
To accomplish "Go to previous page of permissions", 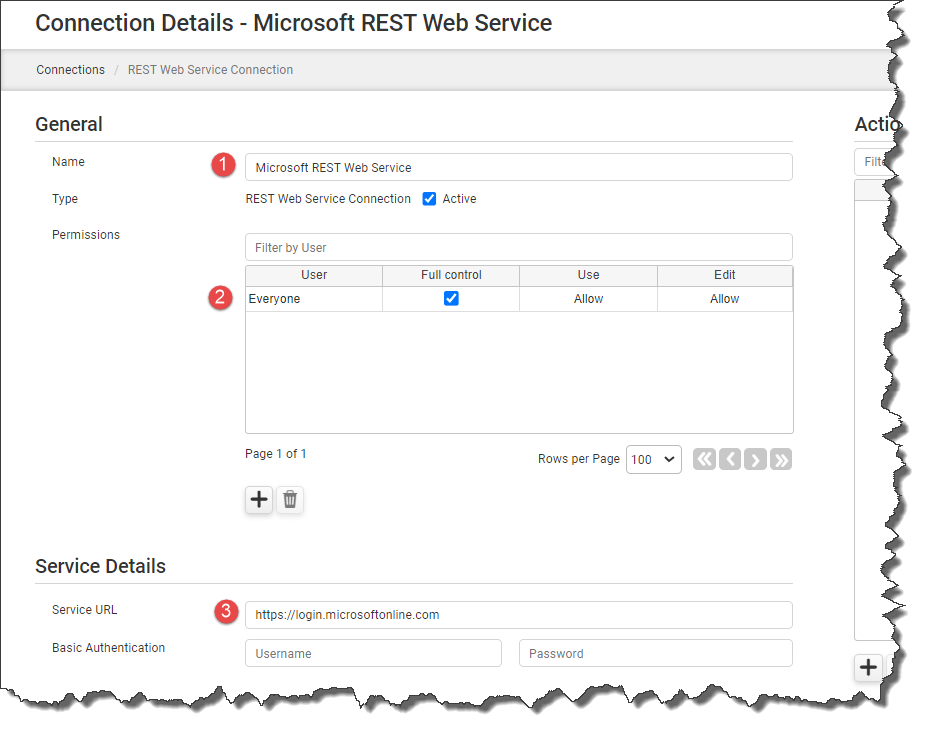I will tap(730, 459).
